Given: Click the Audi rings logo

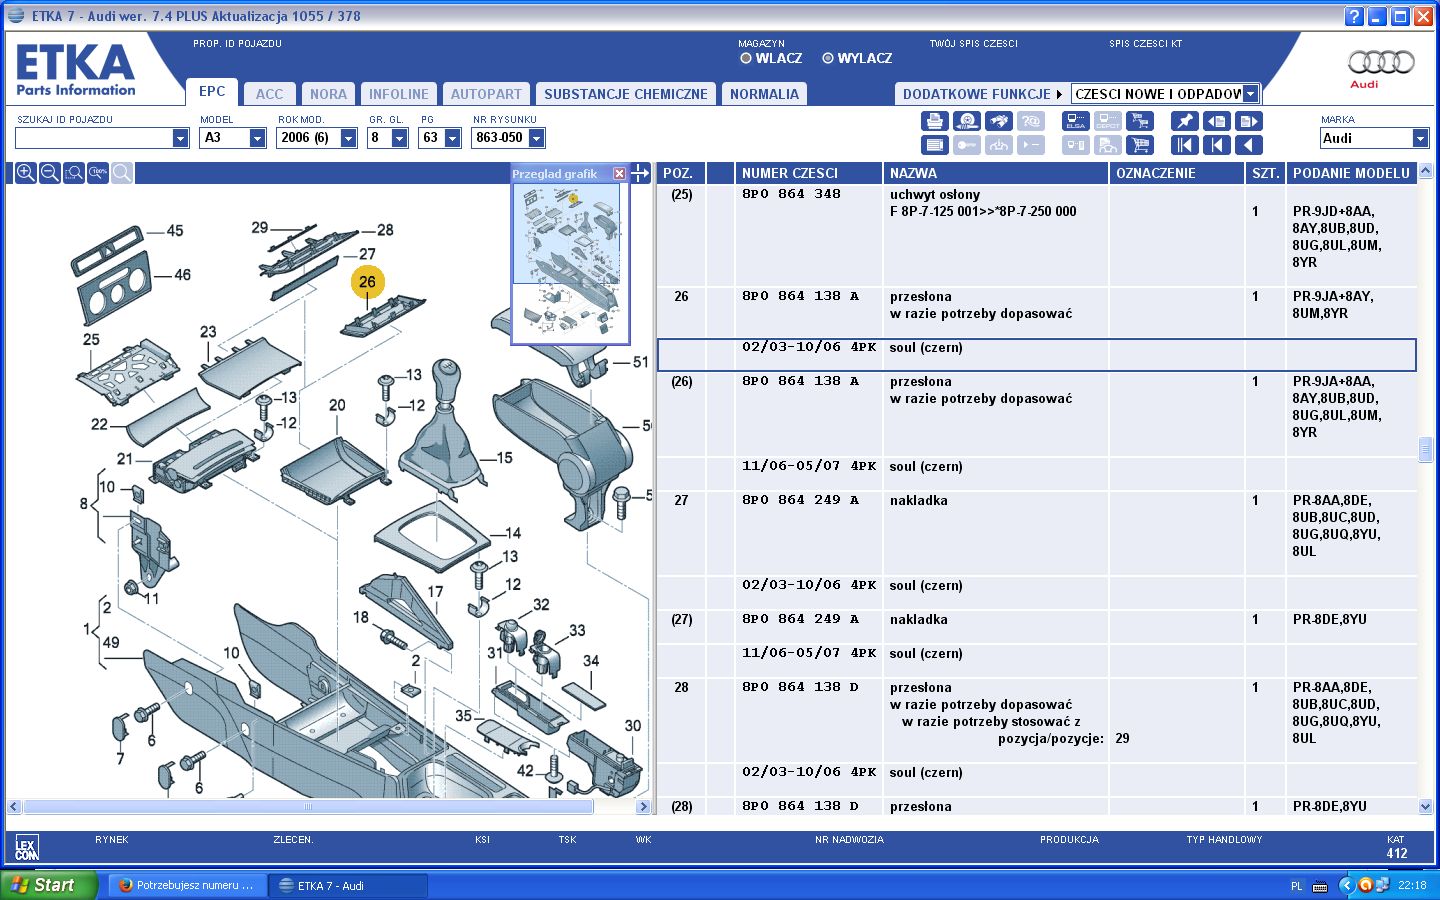Looking at the screenshot, I should [1381, 63].
